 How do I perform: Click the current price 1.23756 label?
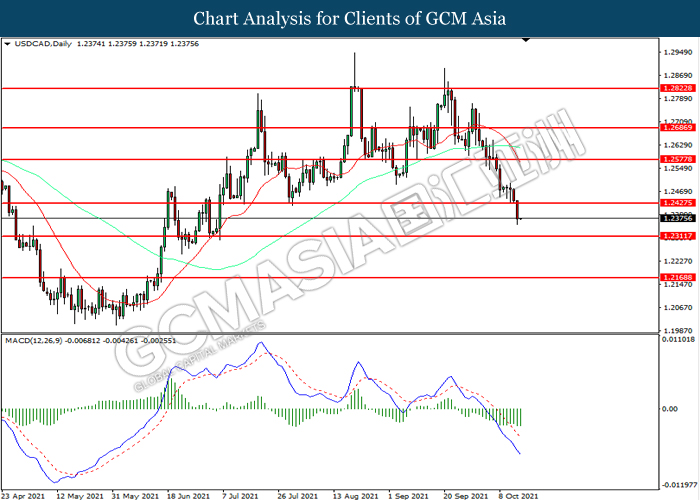tap(677, 218)
